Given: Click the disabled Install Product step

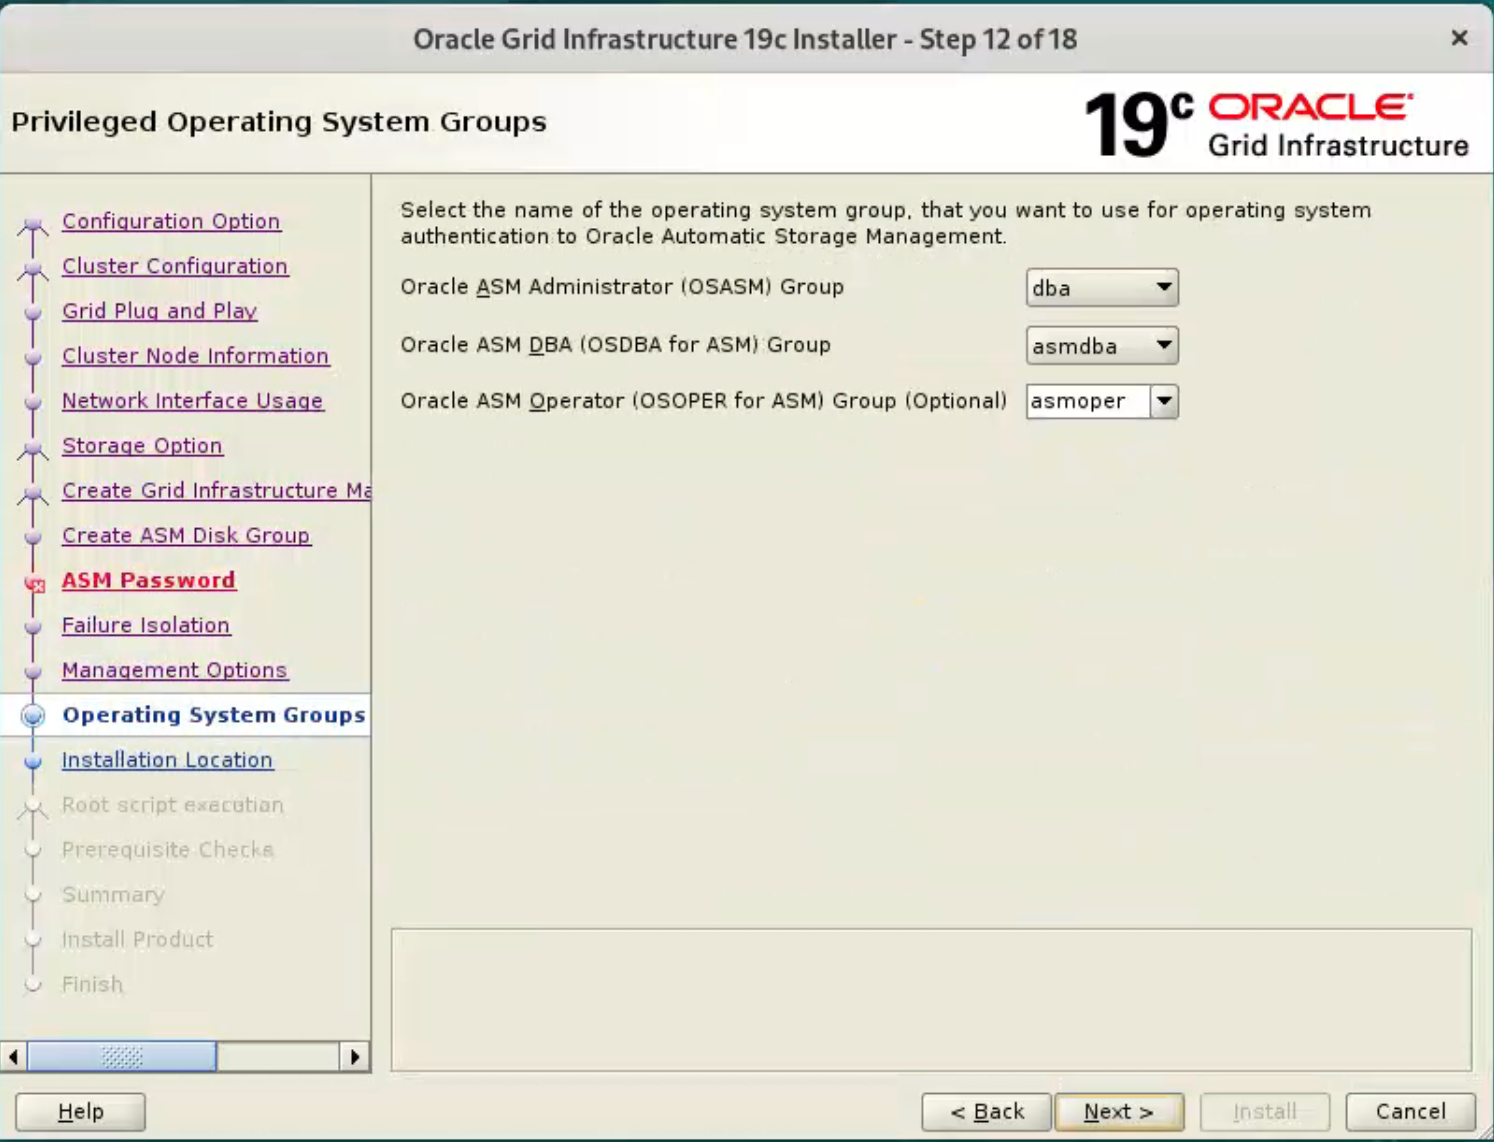Looking at the screenshot, I should [x=137, y=940].
